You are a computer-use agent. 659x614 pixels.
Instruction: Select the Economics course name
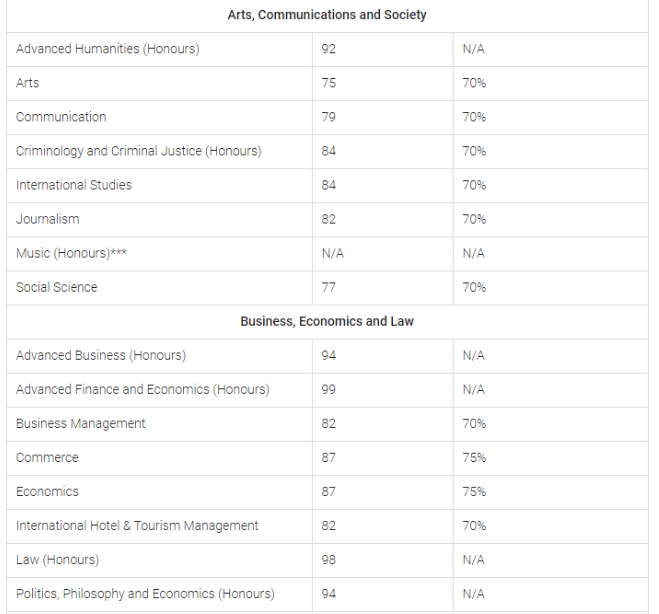point(47,491)
